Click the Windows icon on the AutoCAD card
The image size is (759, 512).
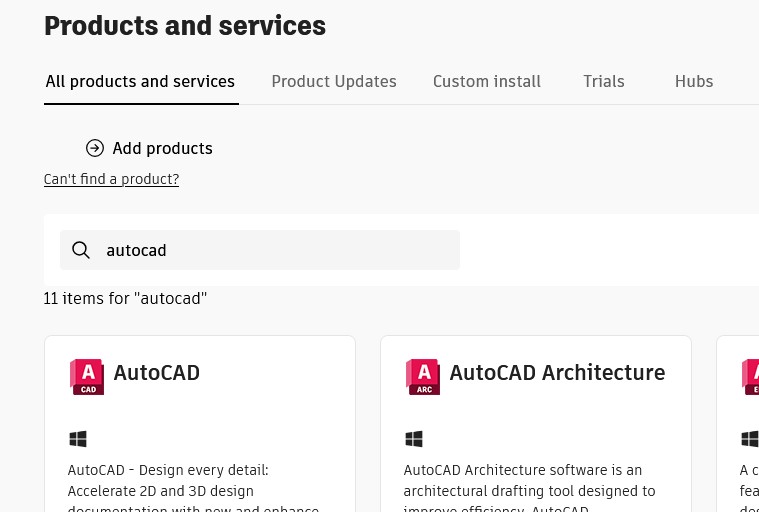coord(78,439)
